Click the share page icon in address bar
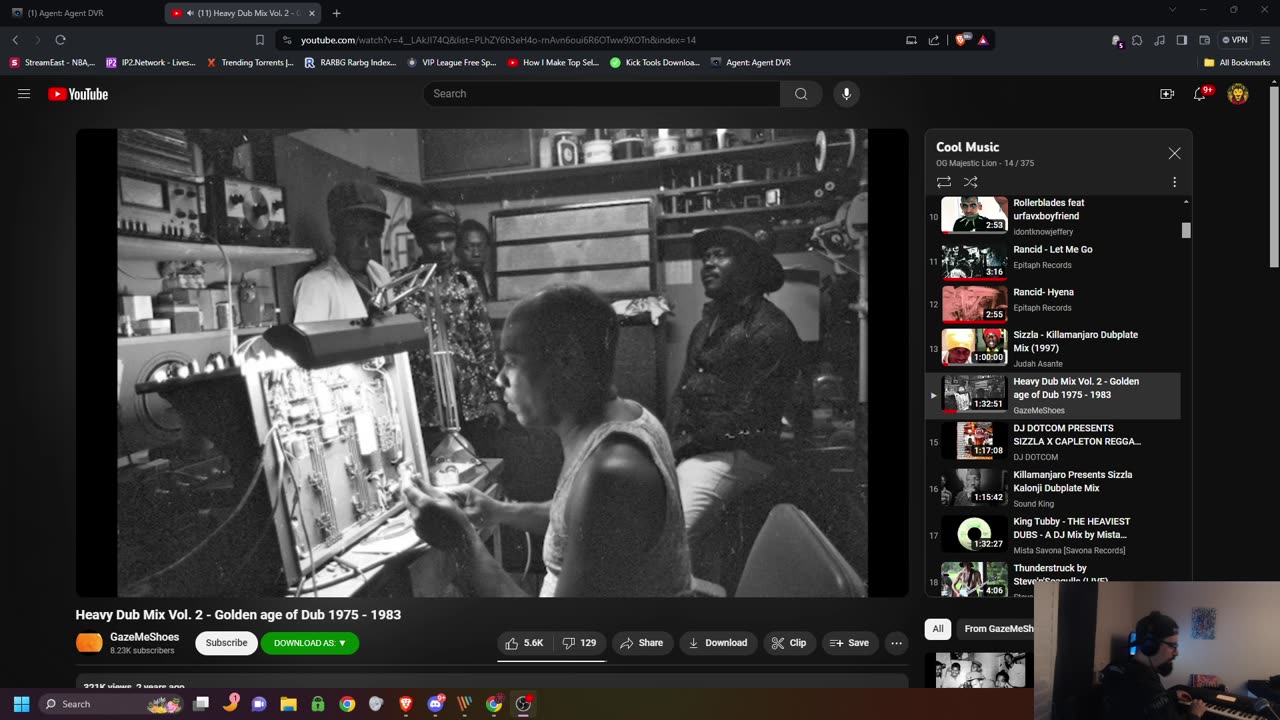1280x720 pixels. click(934, 40)
